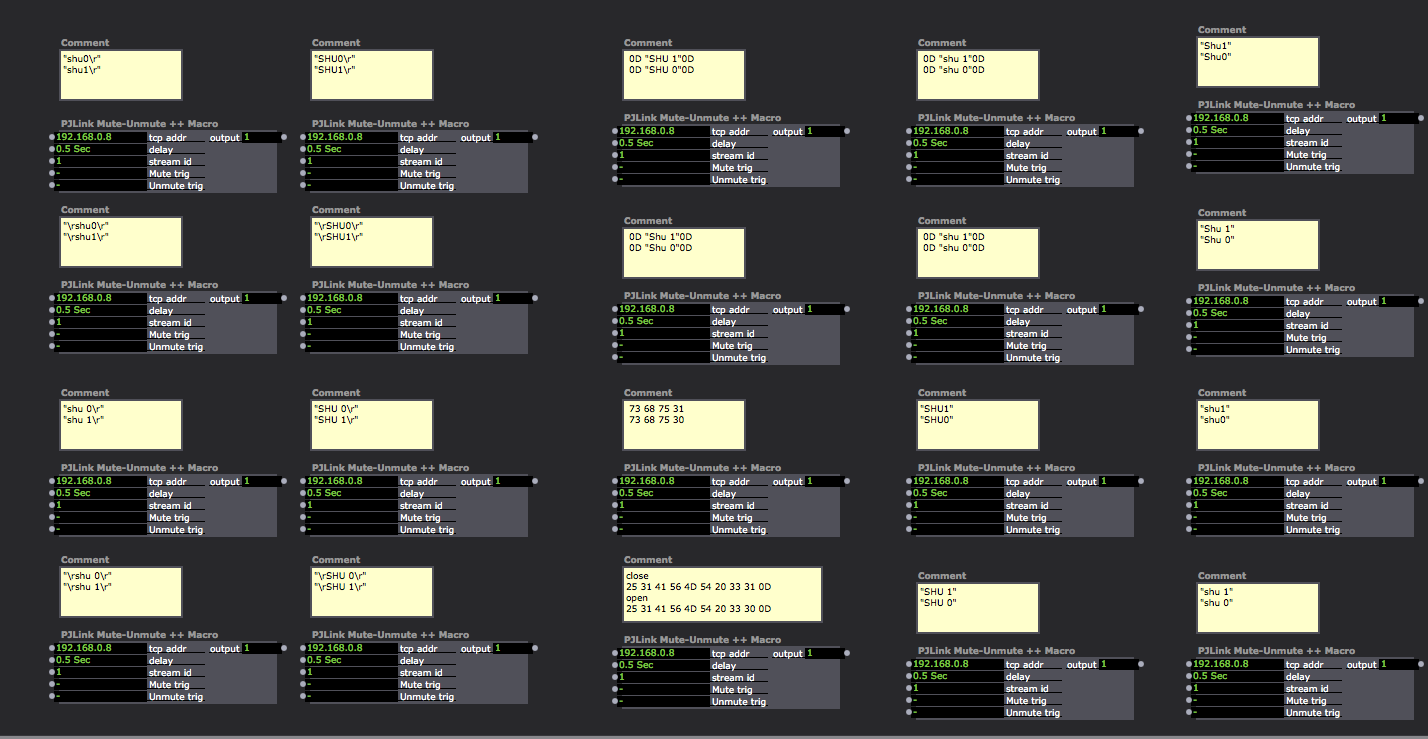Select the comment reading "\rshu0\r"
The width and height of the screenshot is (1428, 739).
(x=122, y=242)
